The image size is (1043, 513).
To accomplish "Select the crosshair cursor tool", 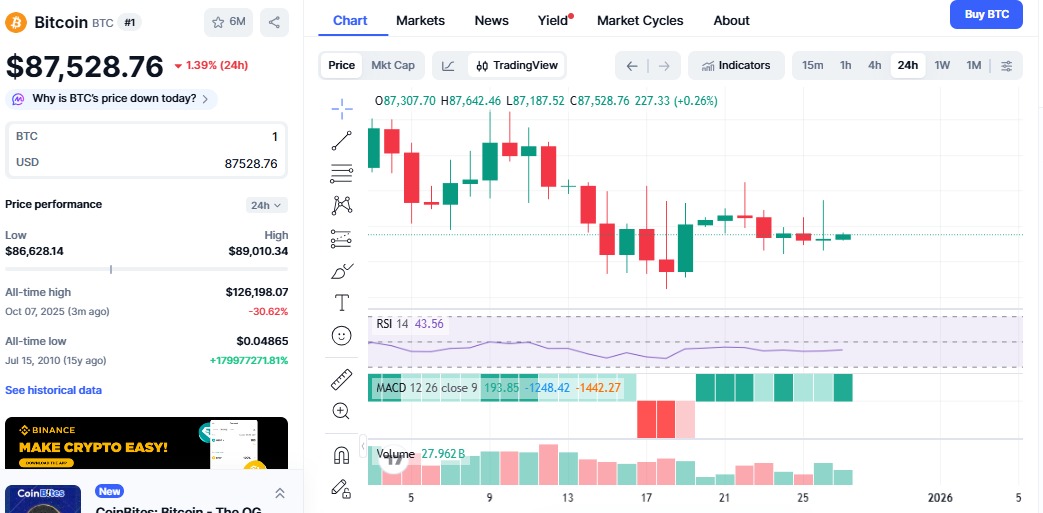I will pos(342,108).
